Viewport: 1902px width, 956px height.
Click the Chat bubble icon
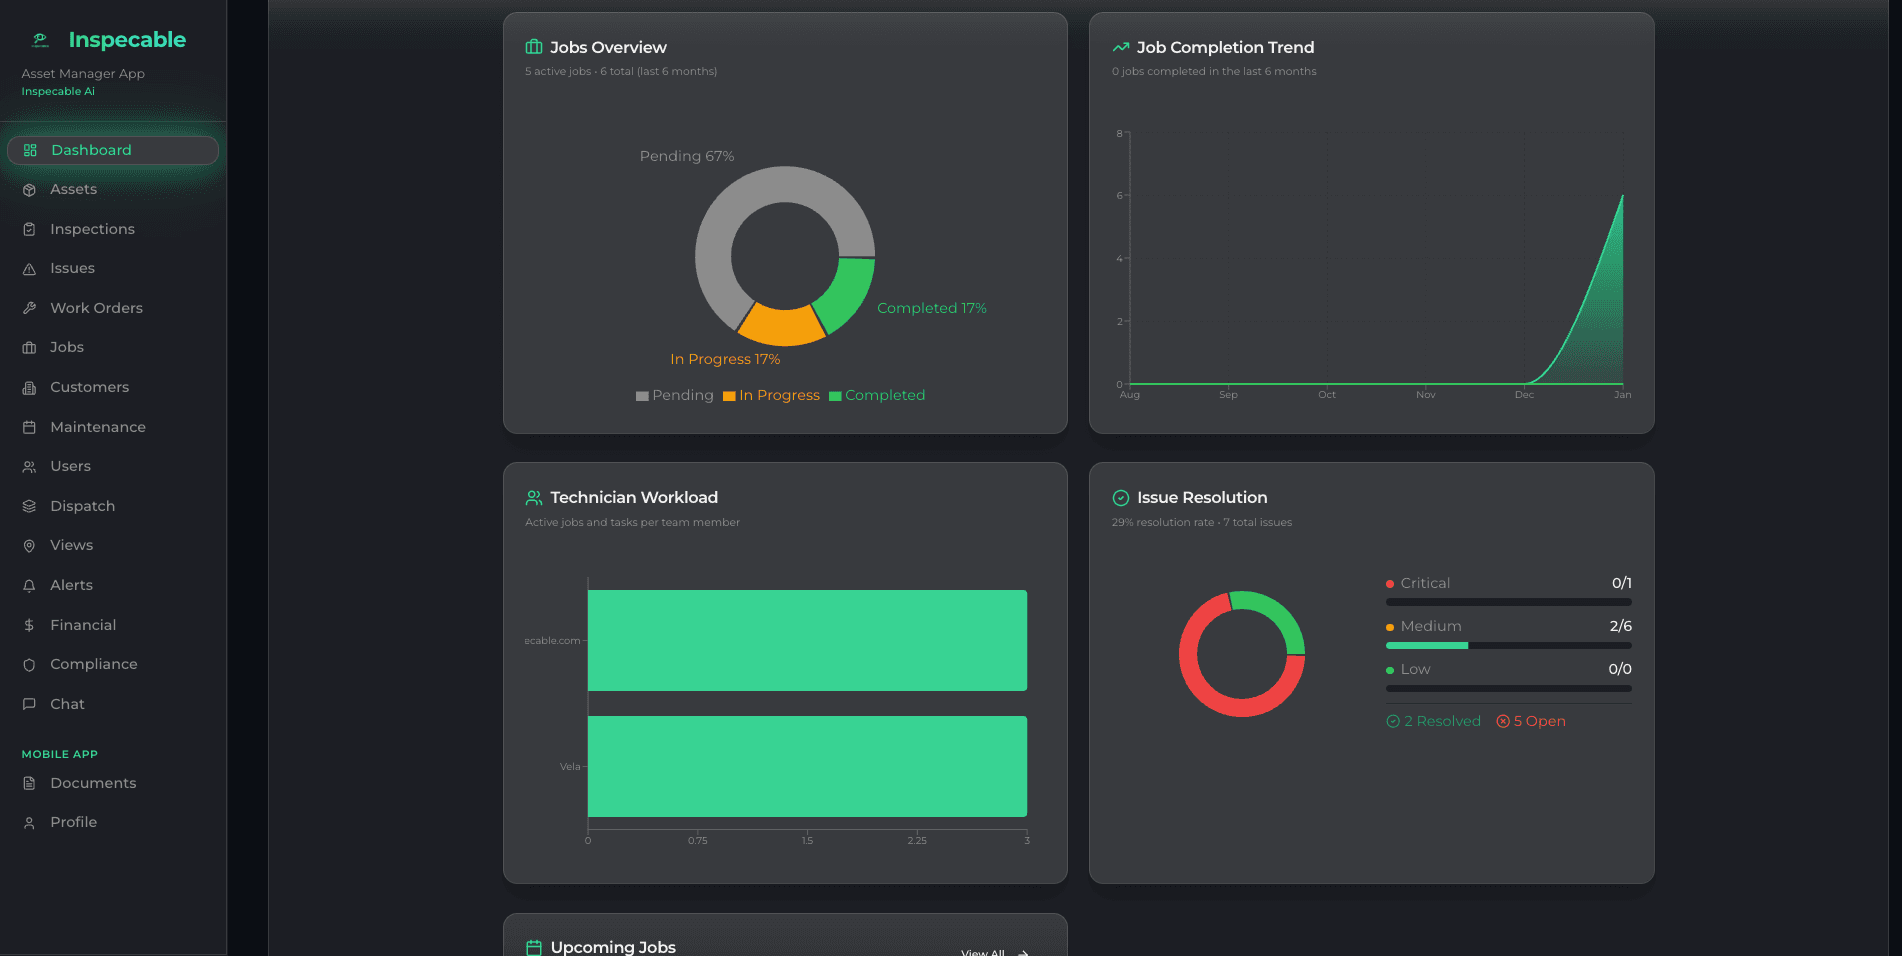(x=29, y=704)
